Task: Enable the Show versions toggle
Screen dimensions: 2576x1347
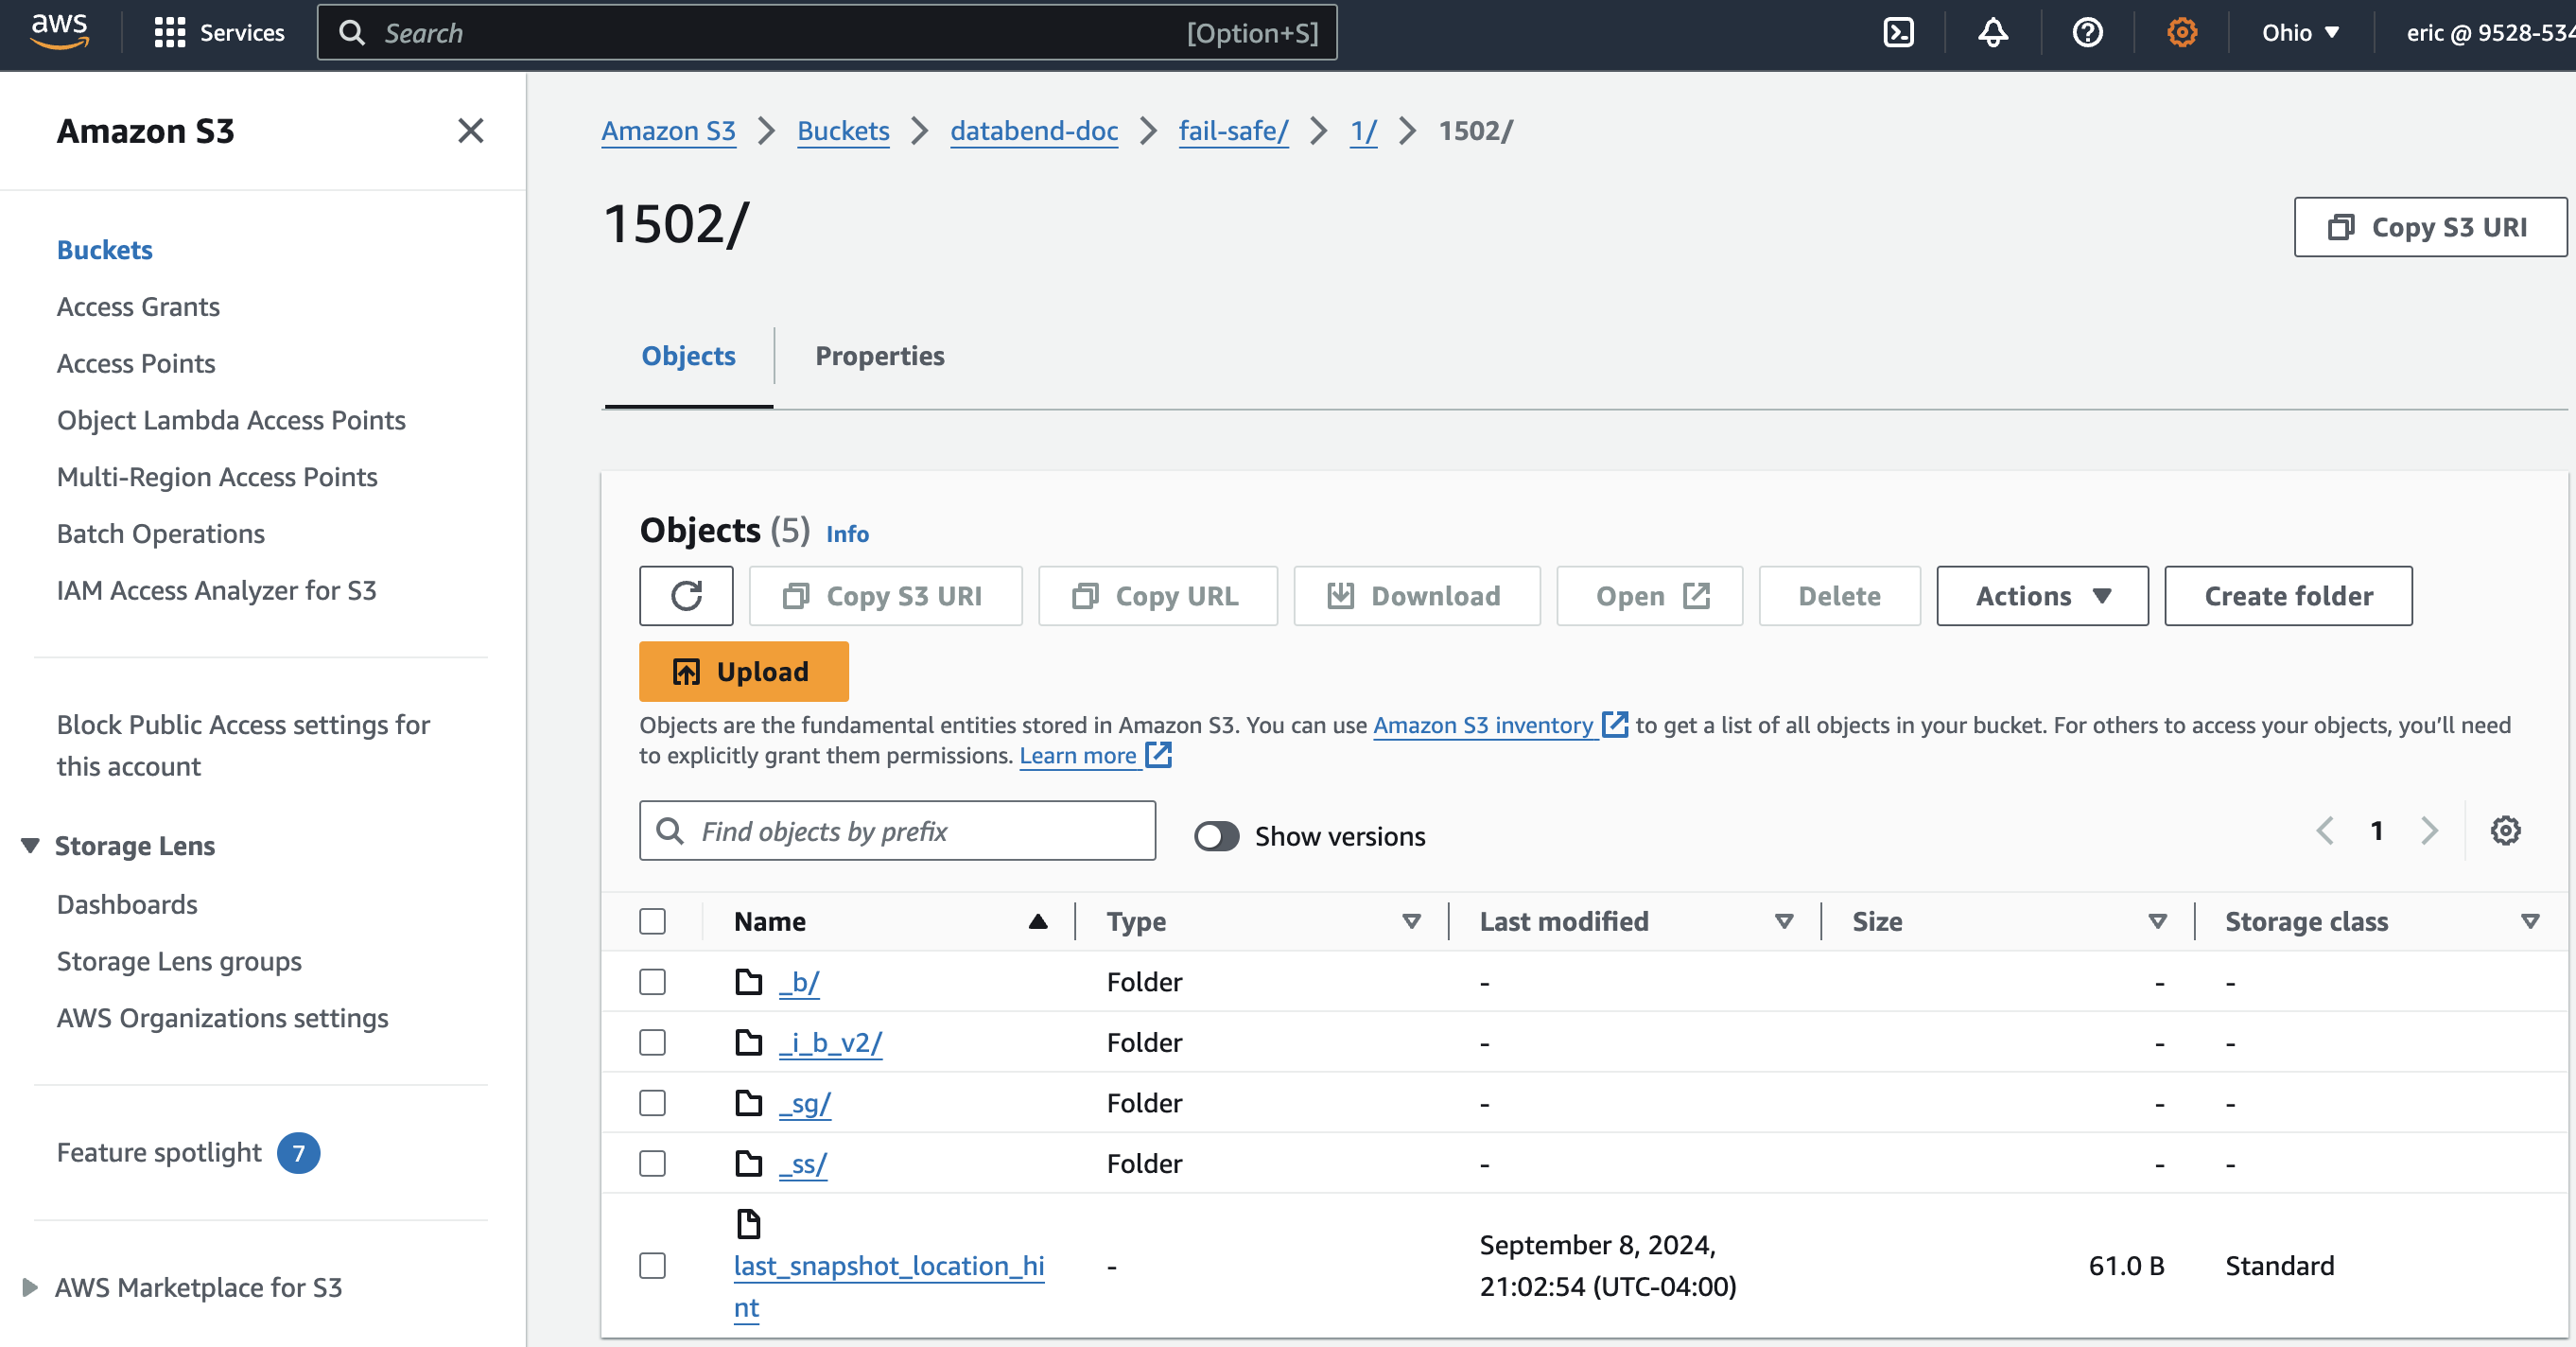Action: [1216, 836]
